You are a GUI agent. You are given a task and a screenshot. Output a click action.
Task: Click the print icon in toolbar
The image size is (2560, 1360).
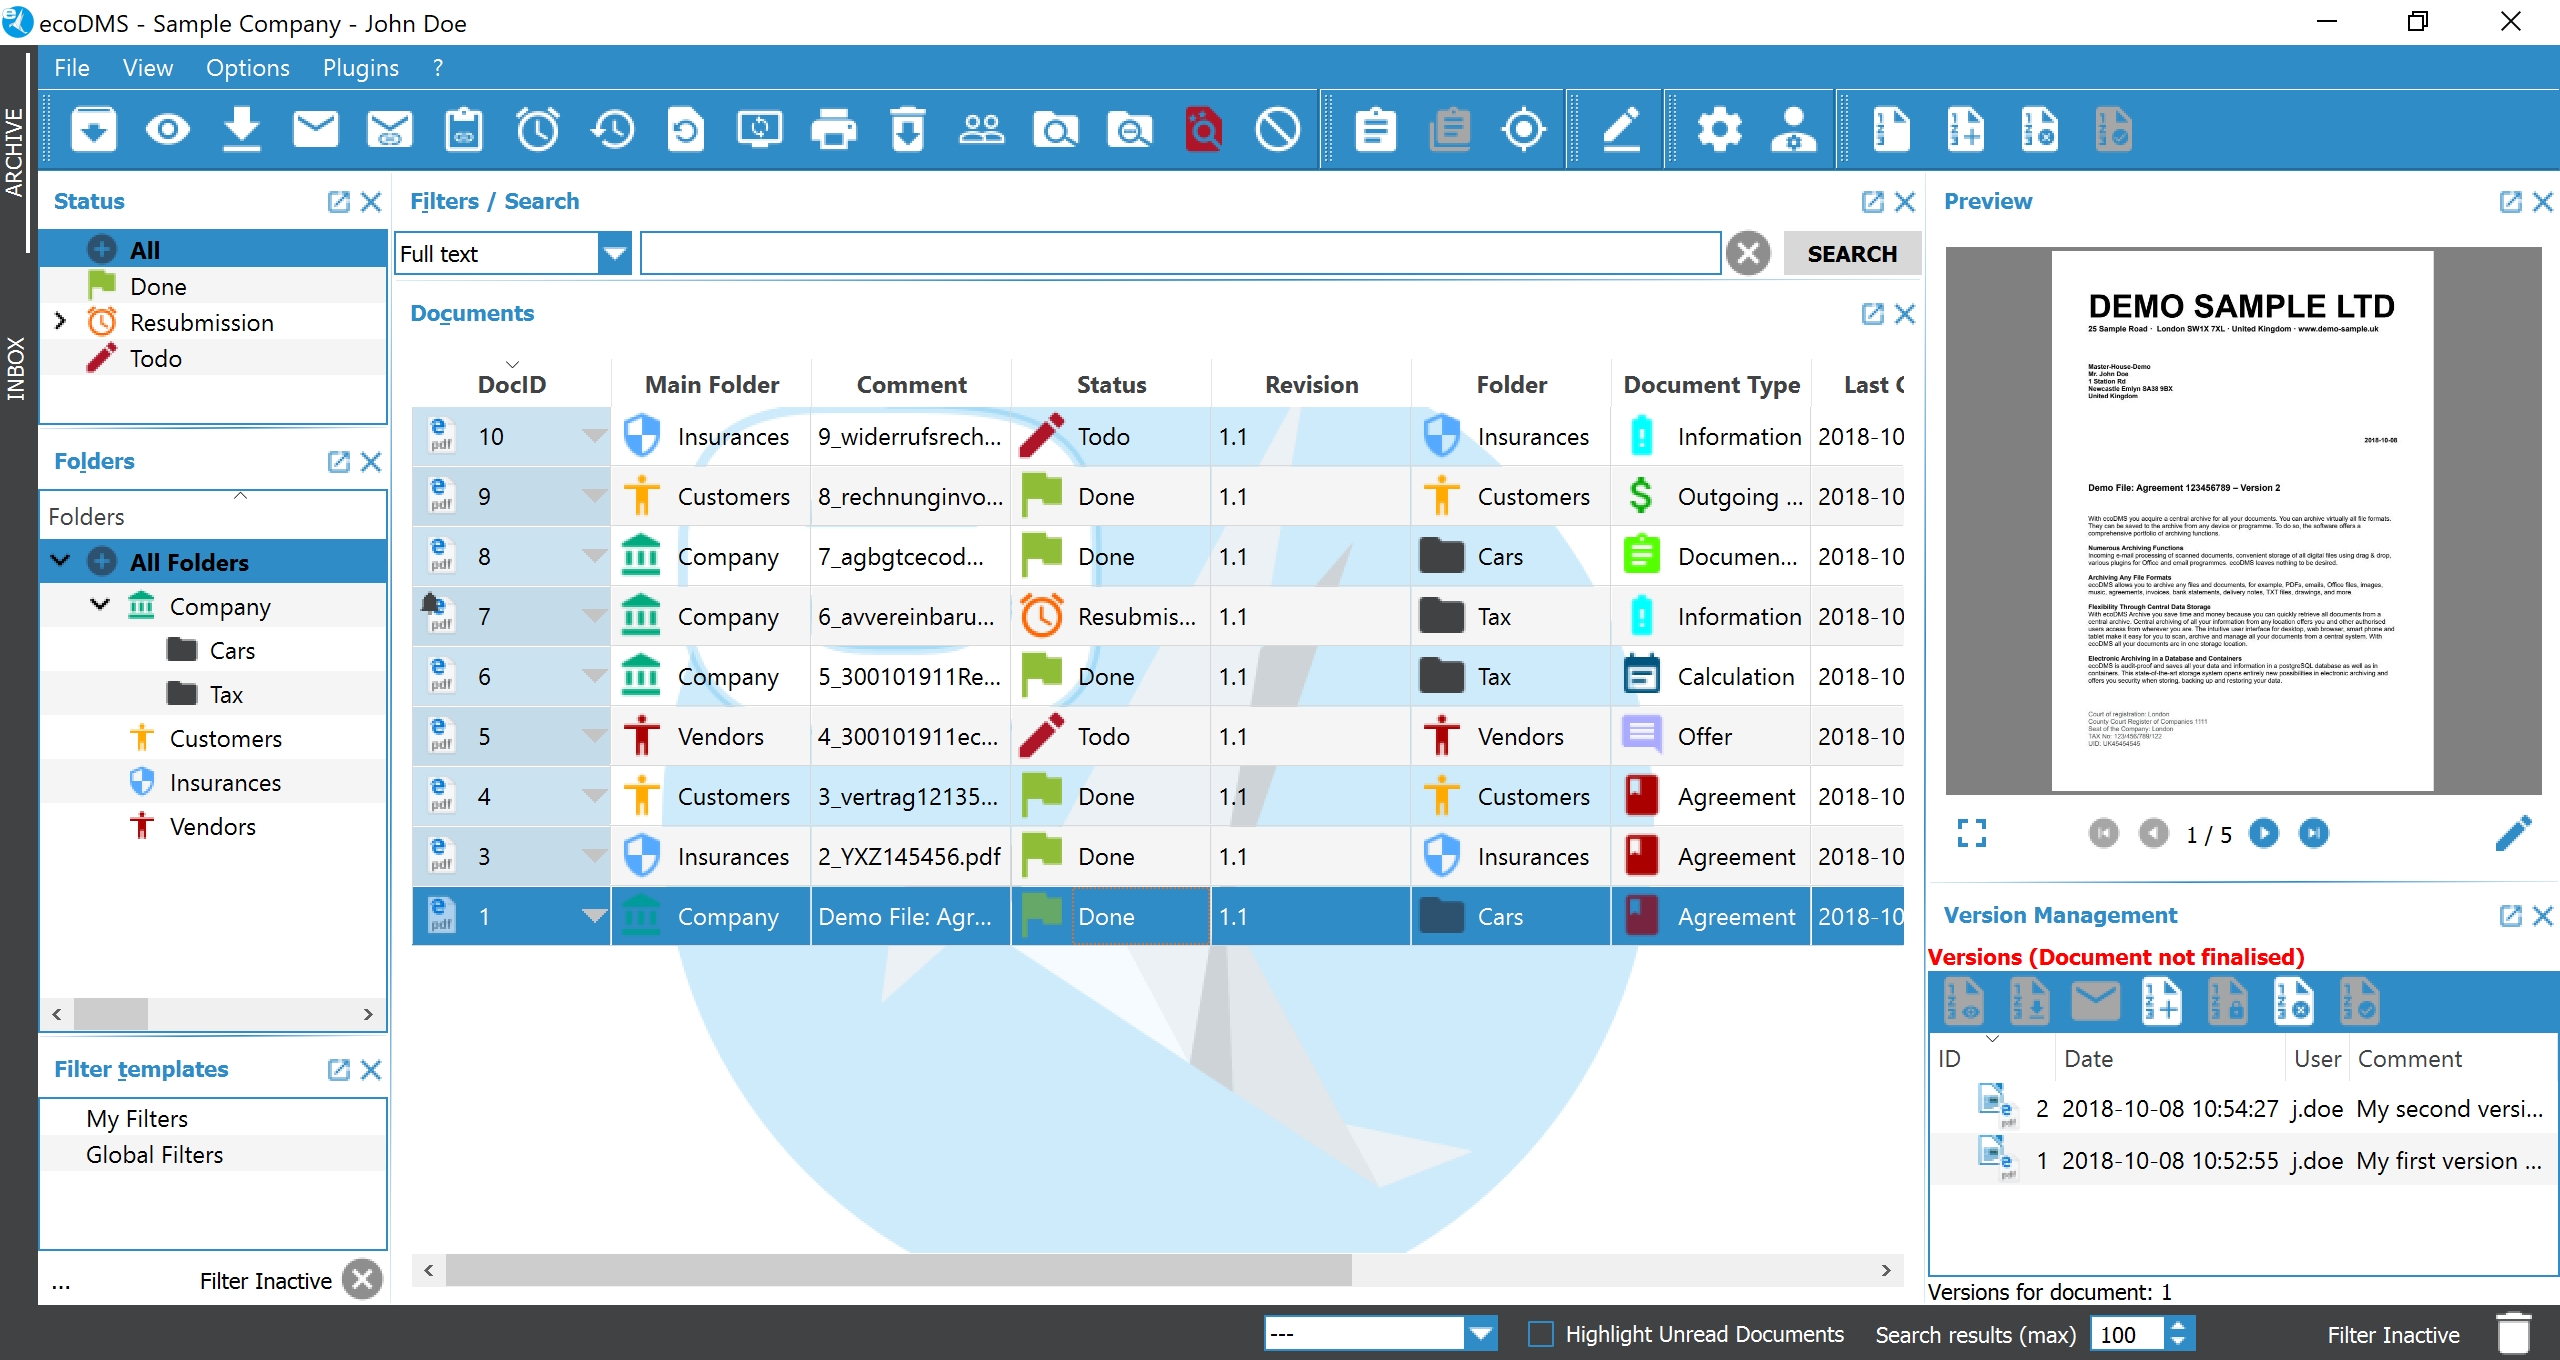[x=833, y=130]
